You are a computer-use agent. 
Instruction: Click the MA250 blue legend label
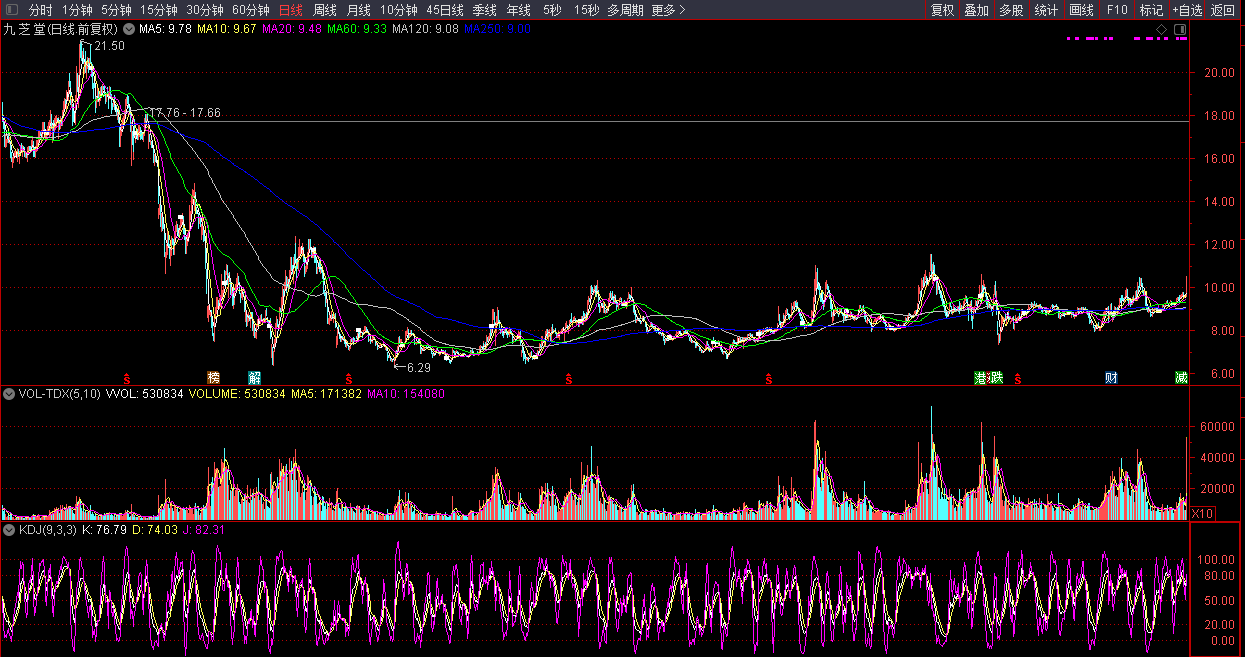505,29
